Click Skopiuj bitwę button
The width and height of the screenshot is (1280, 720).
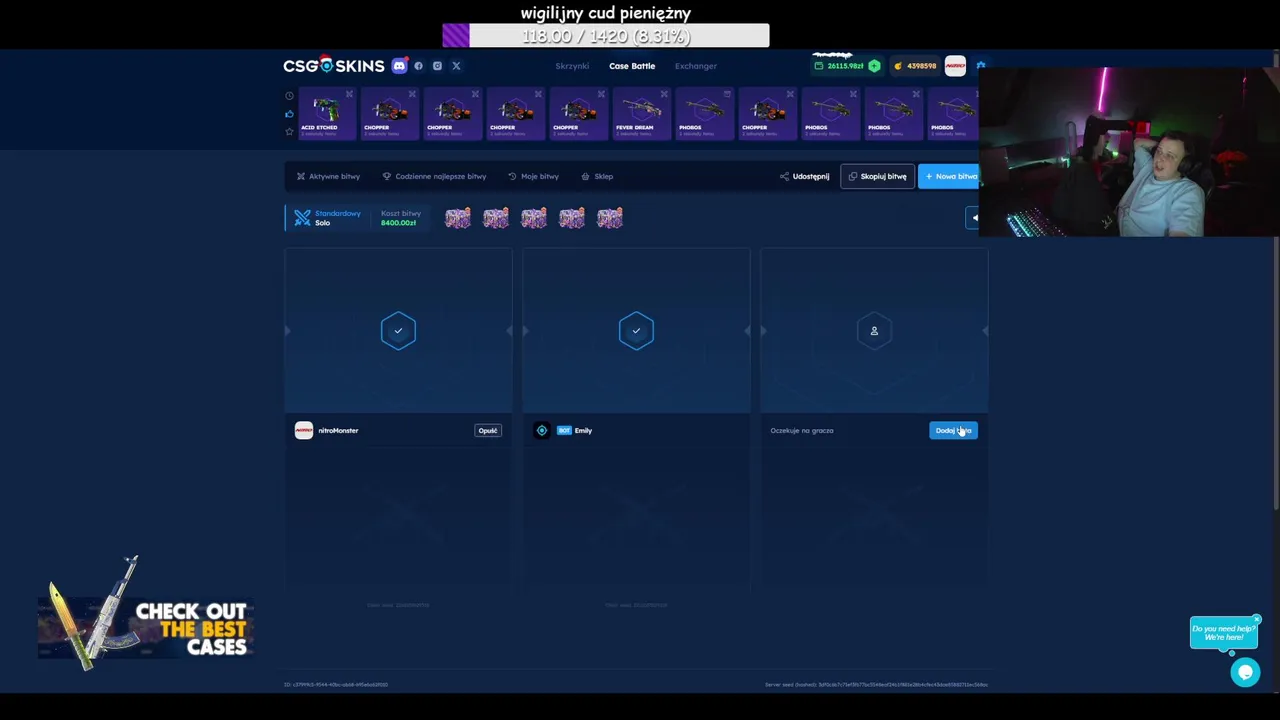(877, 176)
